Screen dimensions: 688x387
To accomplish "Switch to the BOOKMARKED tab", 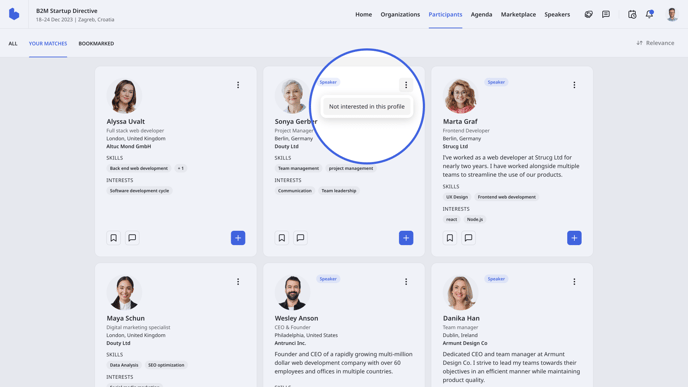I will 96,43.
